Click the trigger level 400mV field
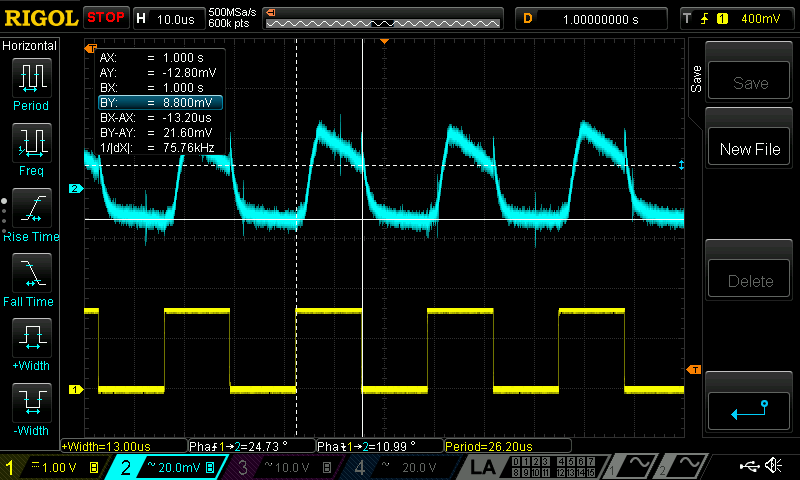The height and width of the screenshot is (480, 800). click(x=760, y=19)
